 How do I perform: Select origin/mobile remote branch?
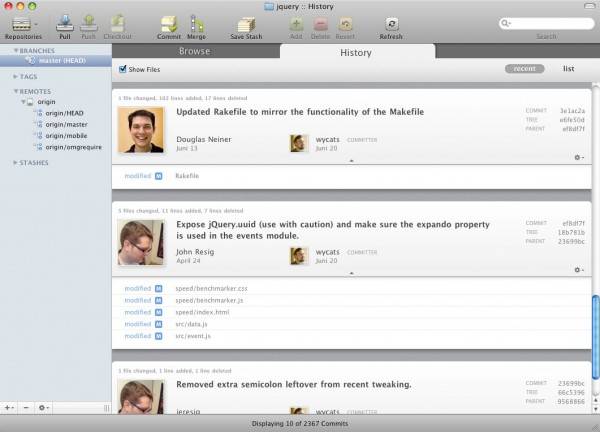[x=66, y=136]
